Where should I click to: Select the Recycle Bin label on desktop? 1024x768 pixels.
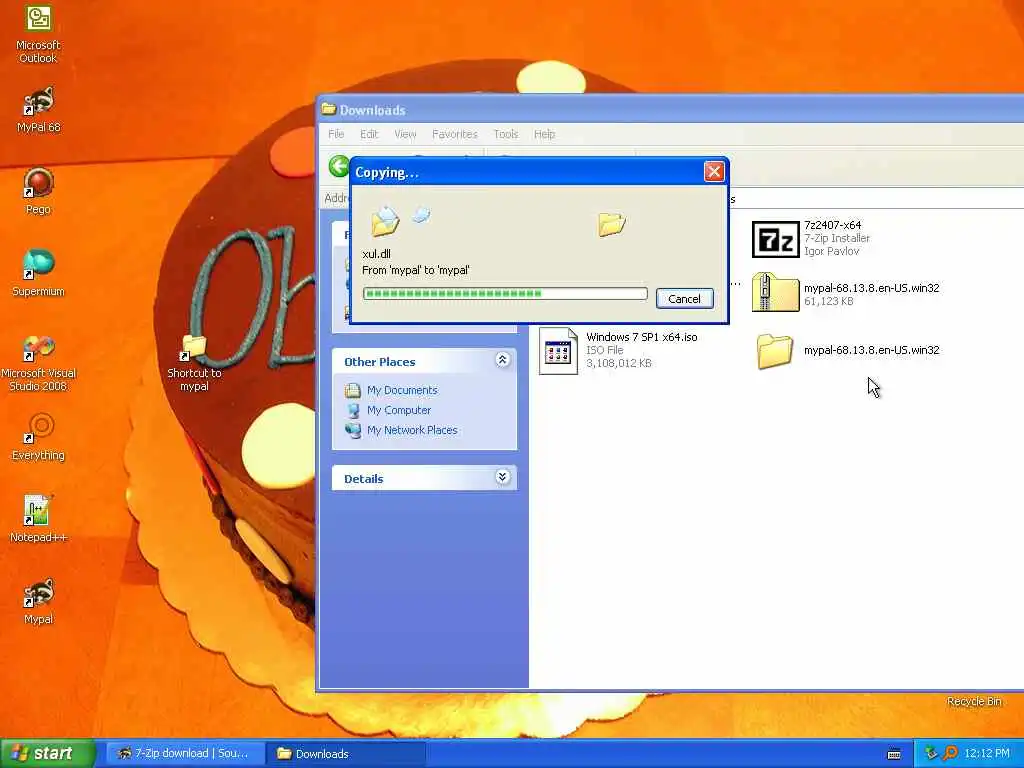click(974, 701)
